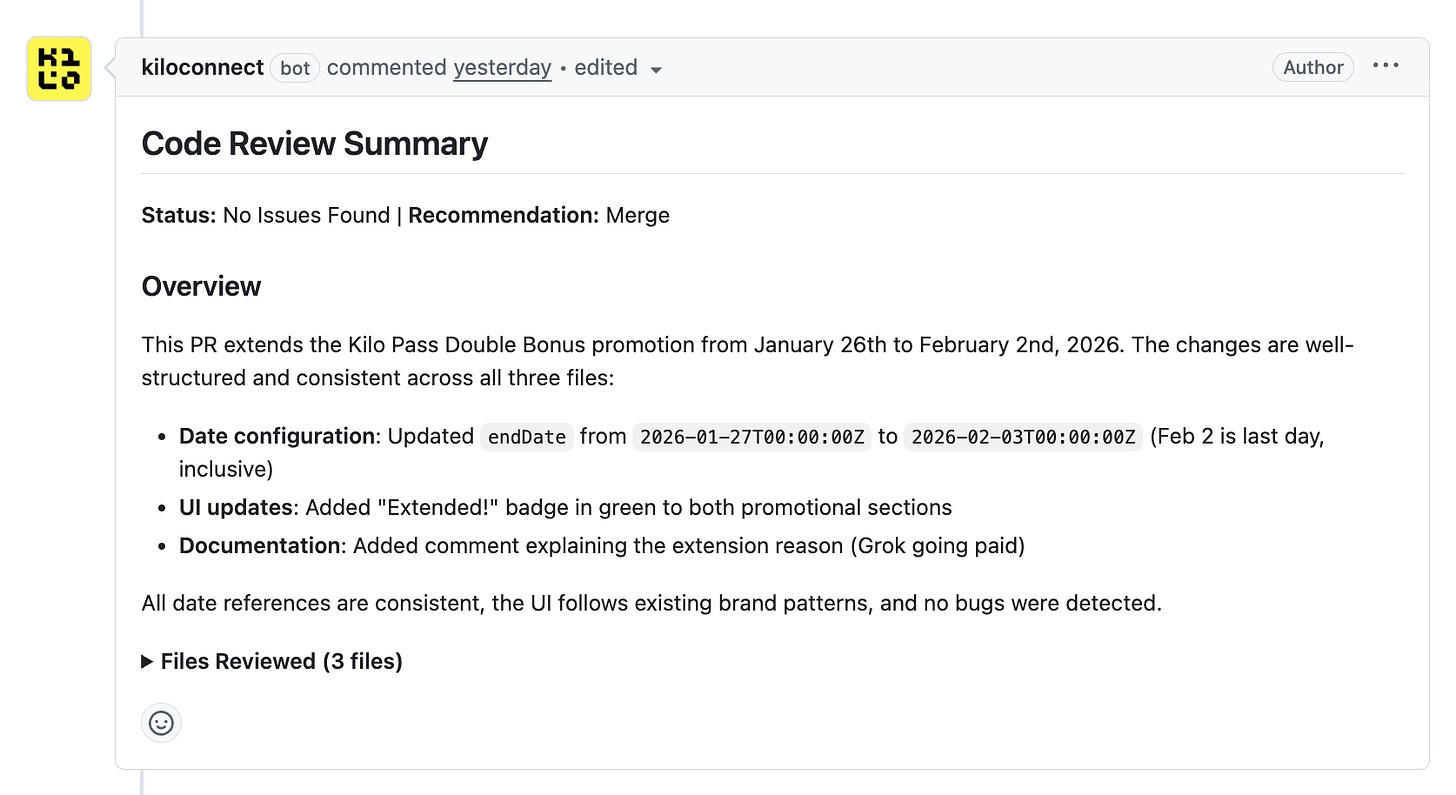Click the endDate inline code snippet
The image size is (1456, 795).
(x=527, y=437)
